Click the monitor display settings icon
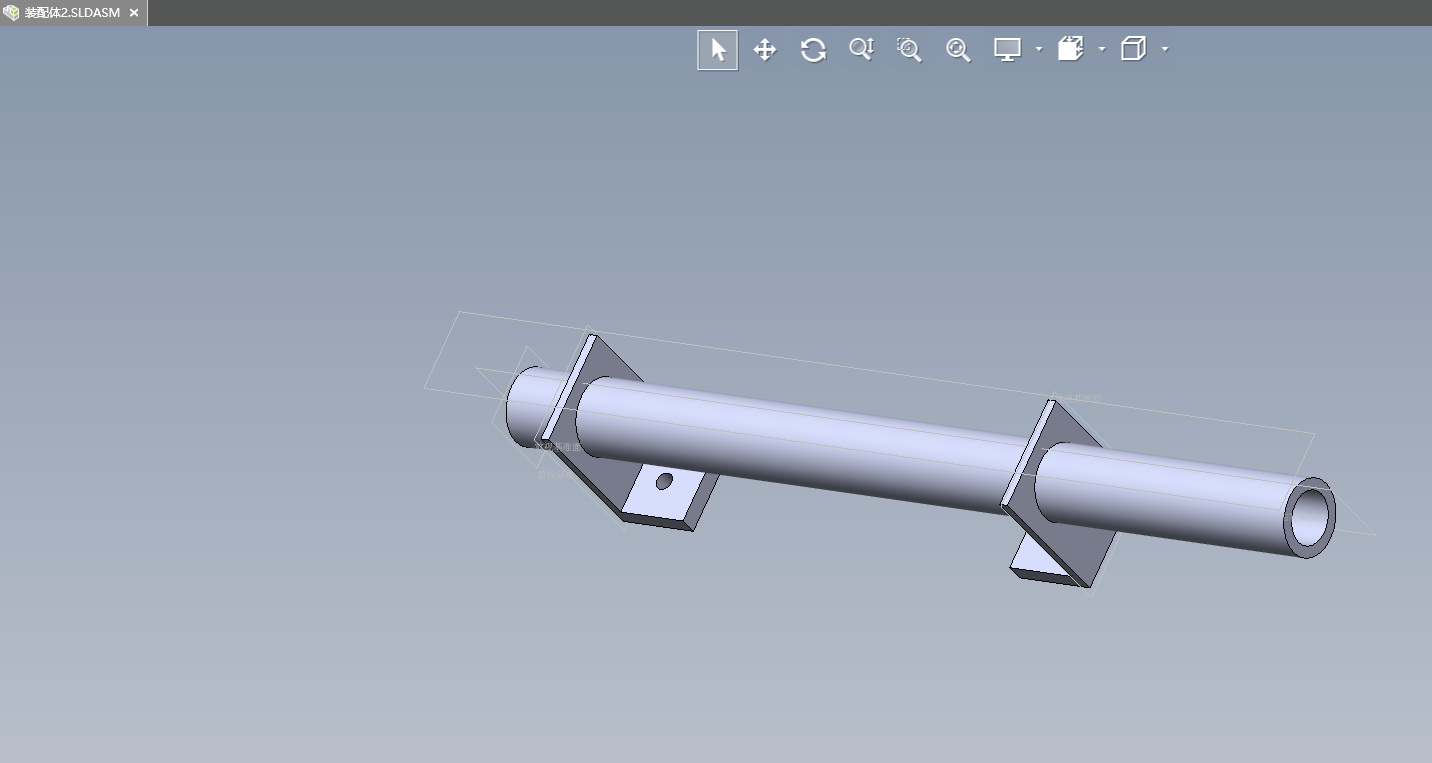The width and height of the screenshot is (1432, 763). 1007,50
